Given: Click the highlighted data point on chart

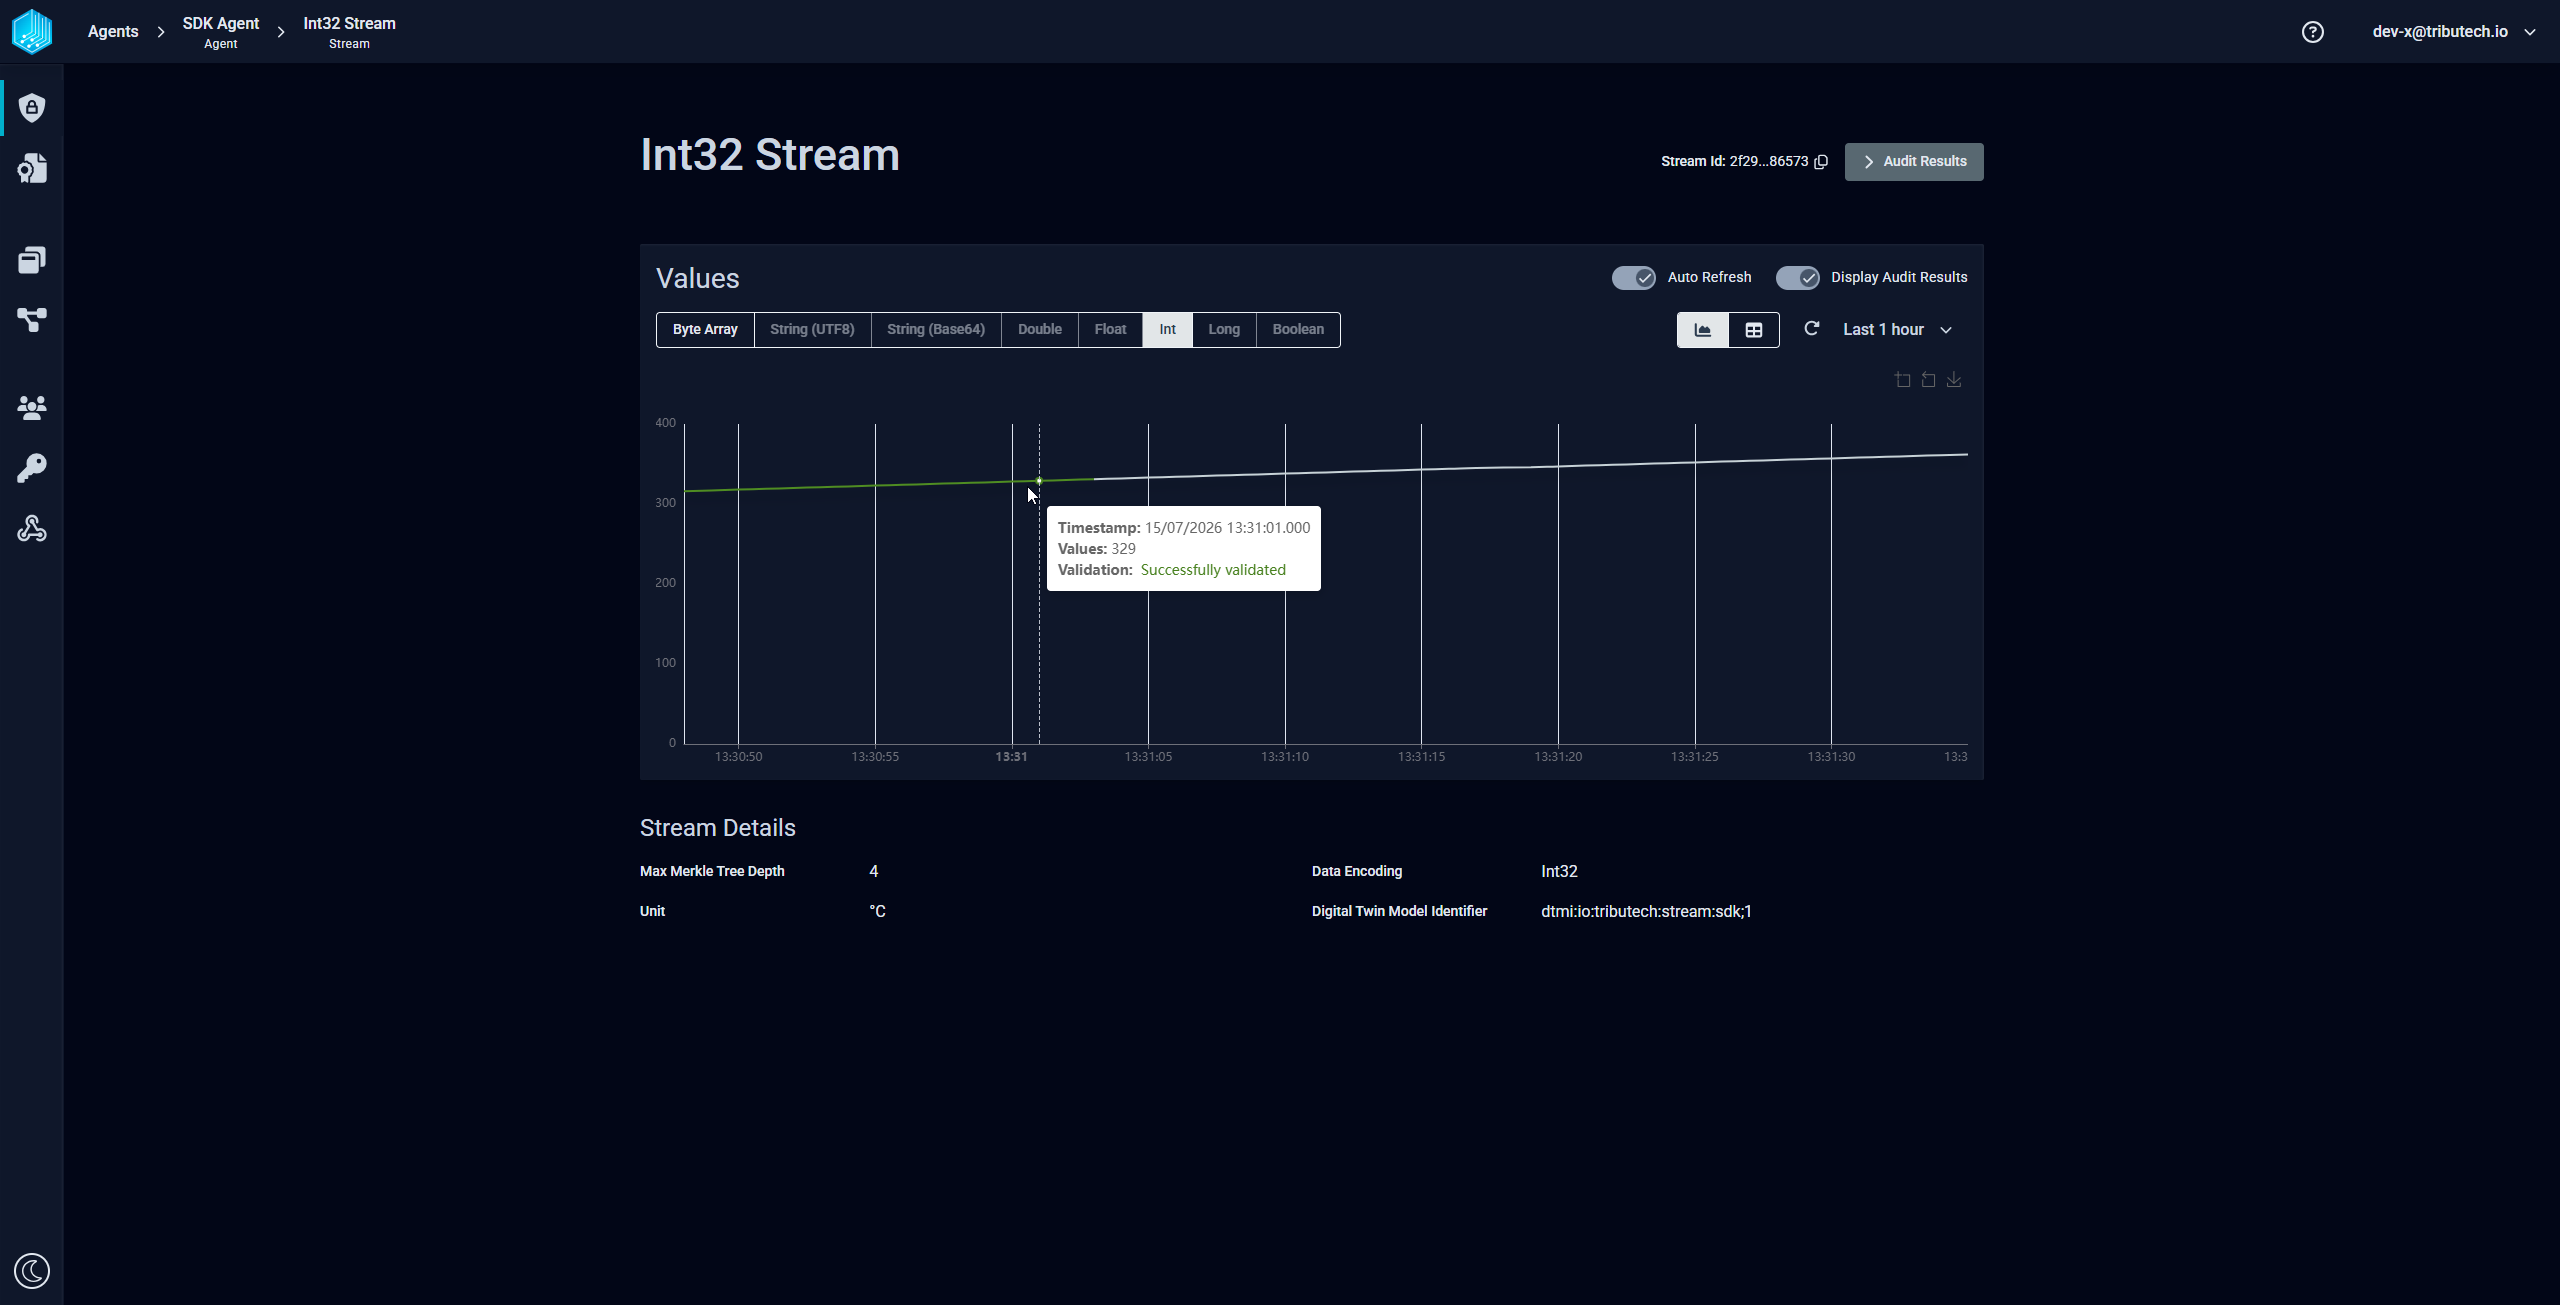Looking at the screenshot, I should point(1039,481).
